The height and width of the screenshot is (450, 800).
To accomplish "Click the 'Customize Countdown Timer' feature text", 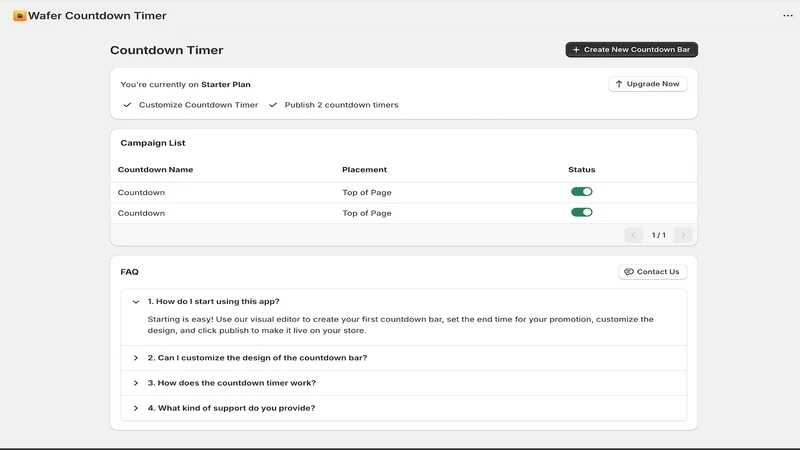I will (198, 105).
